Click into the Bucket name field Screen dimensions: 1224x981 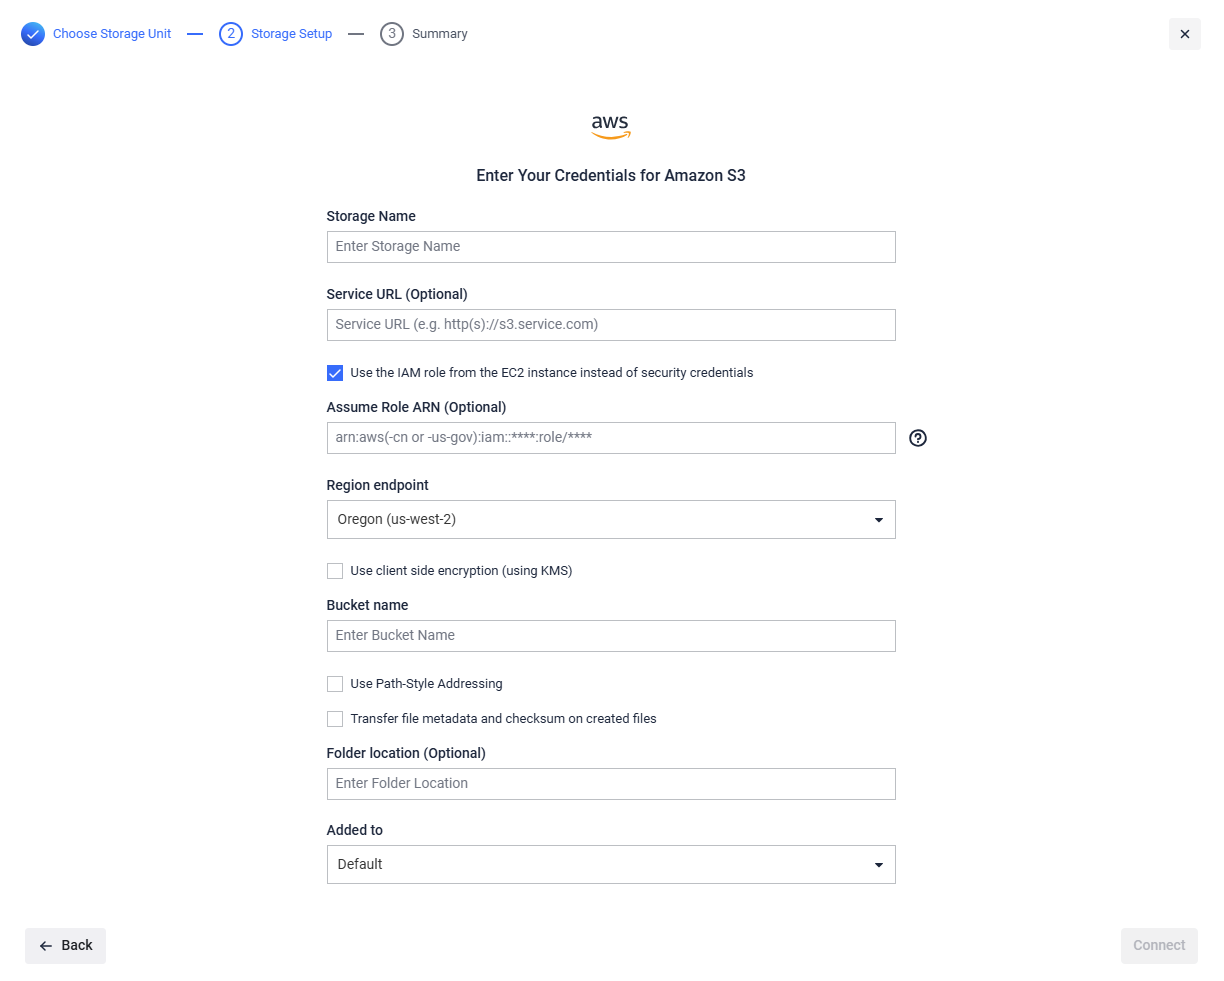(x=611, y=636)
